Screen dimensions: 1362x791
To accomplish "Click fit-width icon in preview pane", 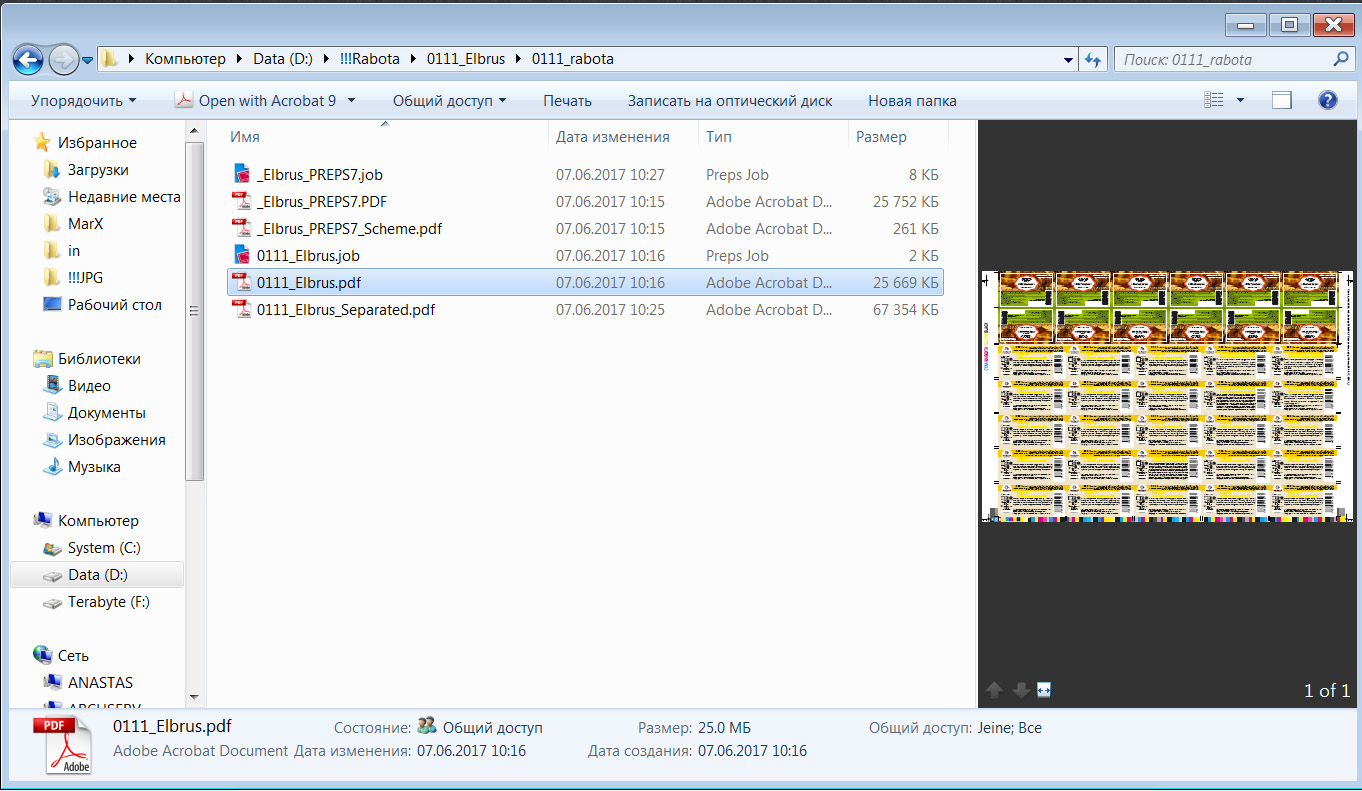I will click(x=1044, y=690).
